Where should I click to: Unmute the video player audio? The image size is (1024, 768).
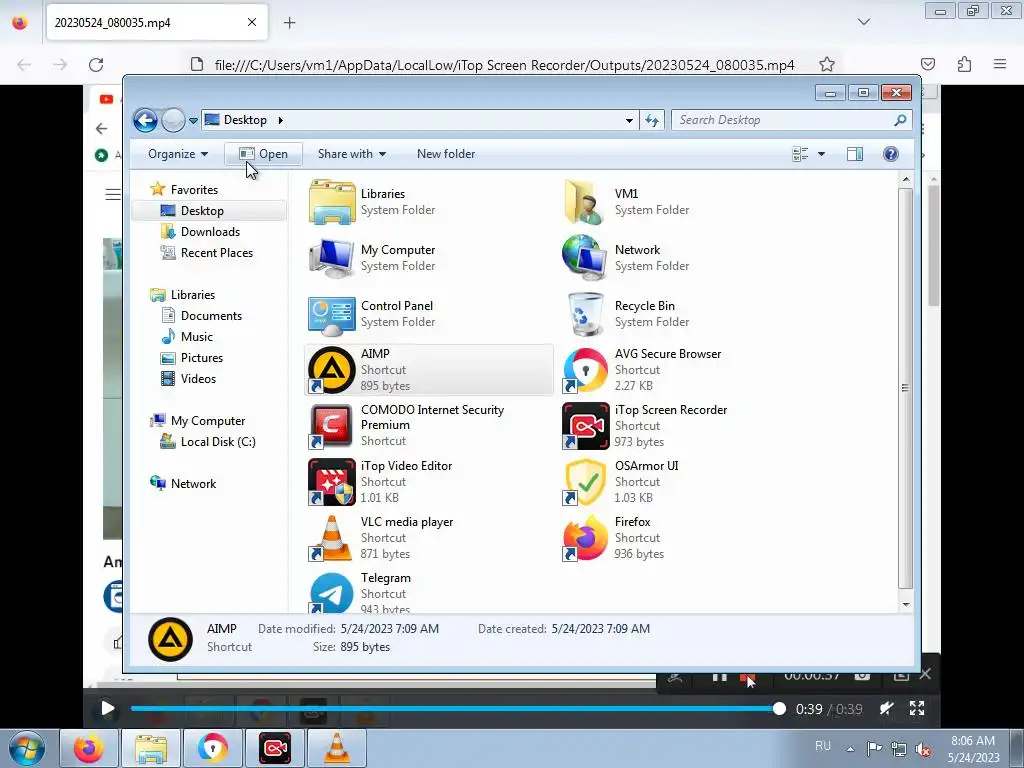click(886, 709)
